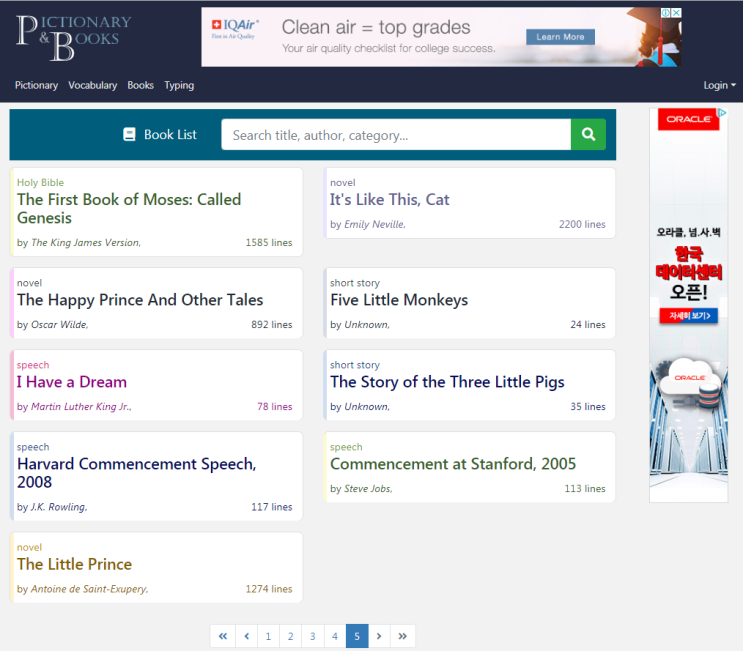The height and width of the screenshot is (651, 743).
Task: Open The Little Prince book
Action: (74, 564)
